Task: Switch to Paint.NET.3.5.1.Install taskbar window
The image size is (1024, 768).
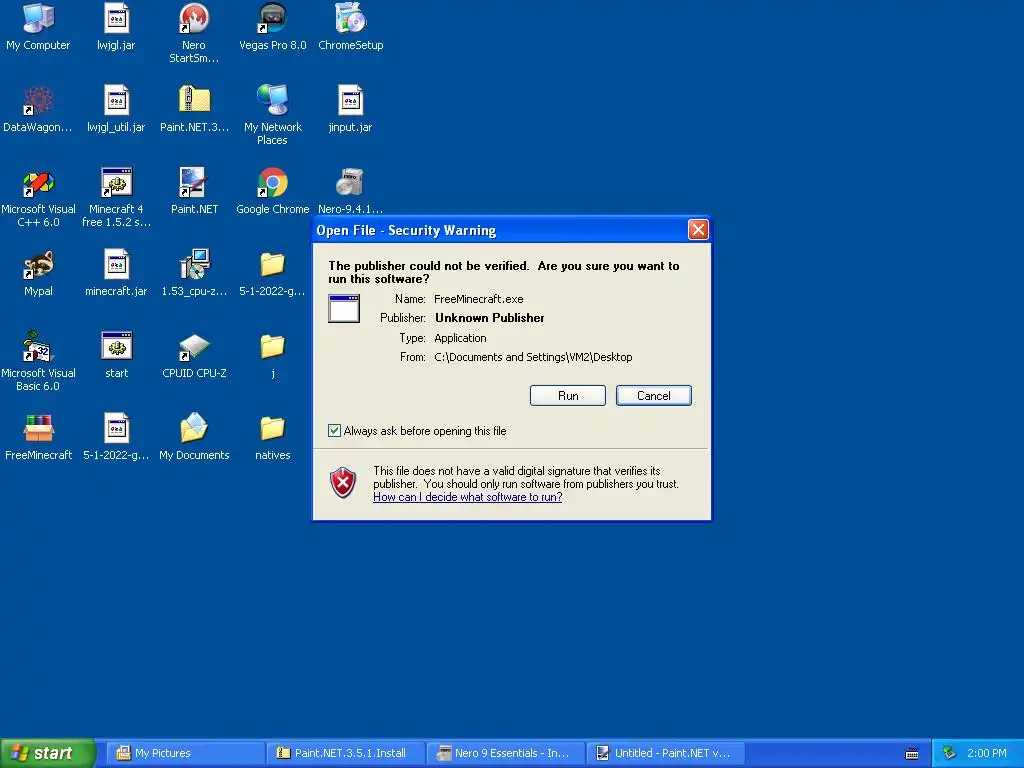Action: (346, 753)
